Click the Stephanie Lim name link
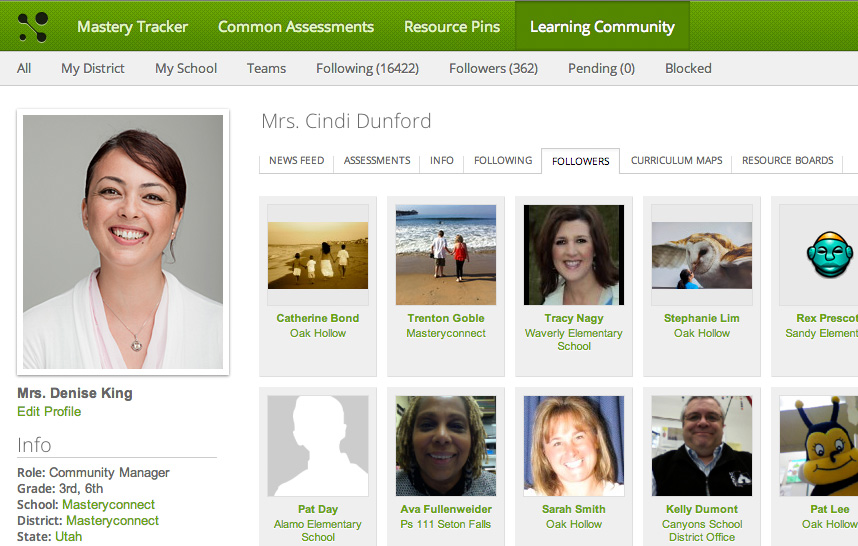 702,318
